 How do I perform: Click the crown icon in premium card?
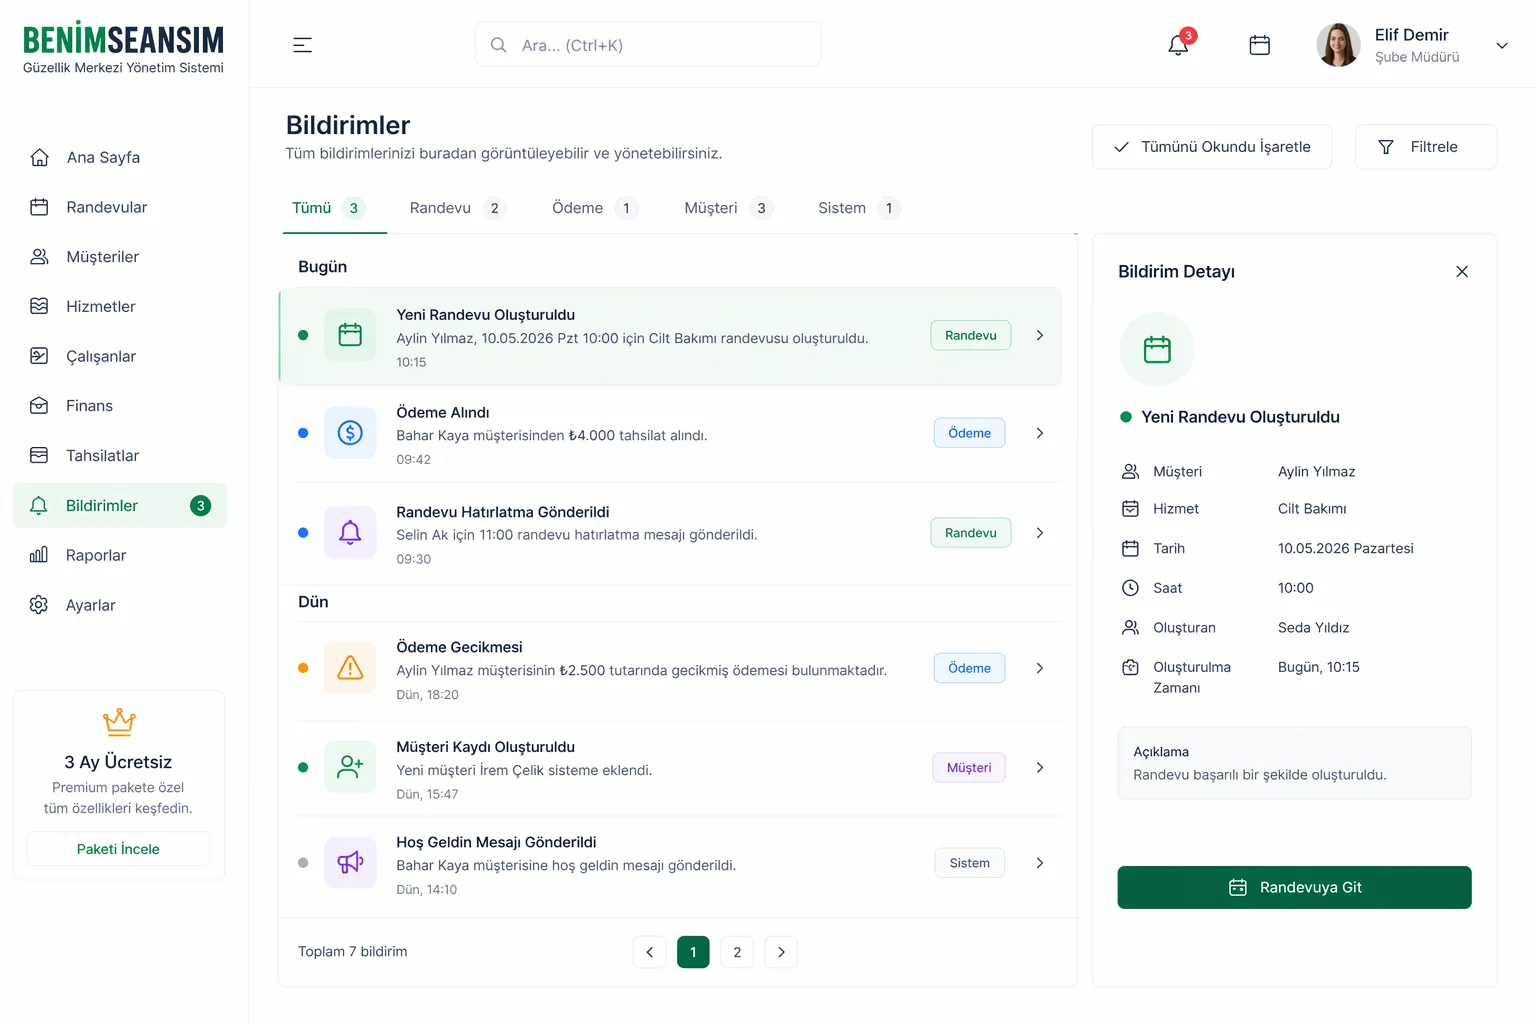119,721
